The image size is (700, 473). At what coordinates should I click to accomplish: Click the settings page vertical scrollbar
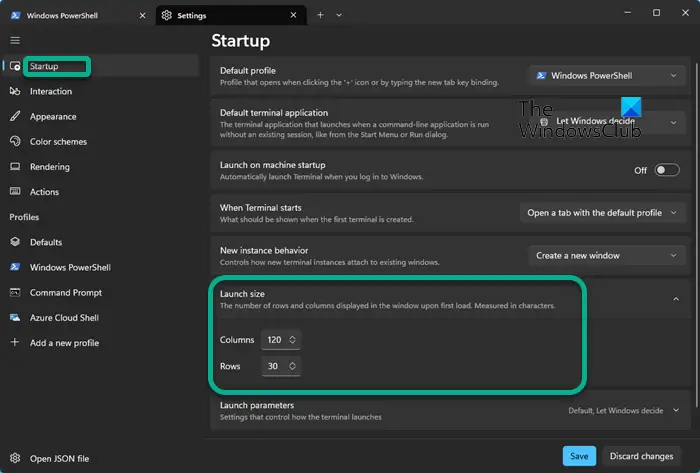point(697,236)
